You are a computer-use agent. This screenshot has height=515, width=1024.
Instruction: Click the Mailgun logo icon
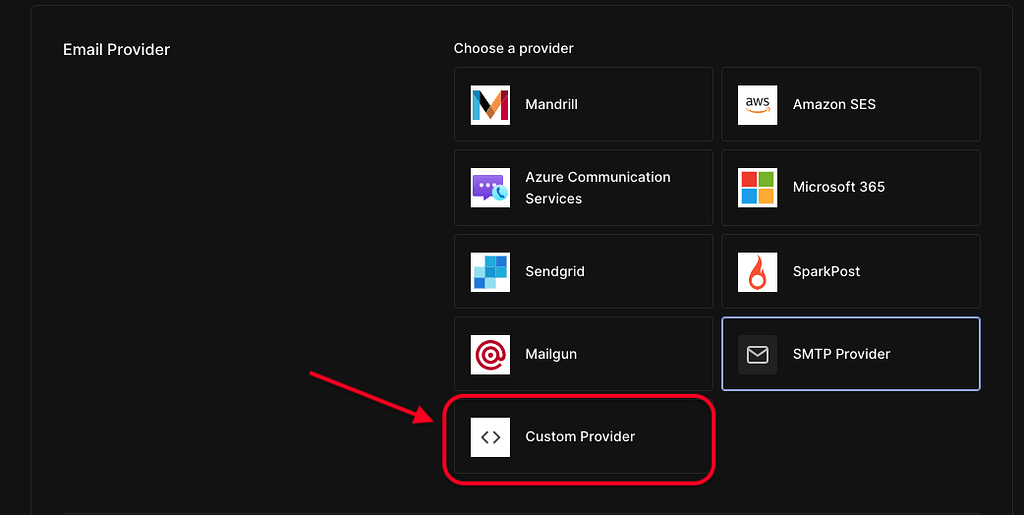coord(490,354)
